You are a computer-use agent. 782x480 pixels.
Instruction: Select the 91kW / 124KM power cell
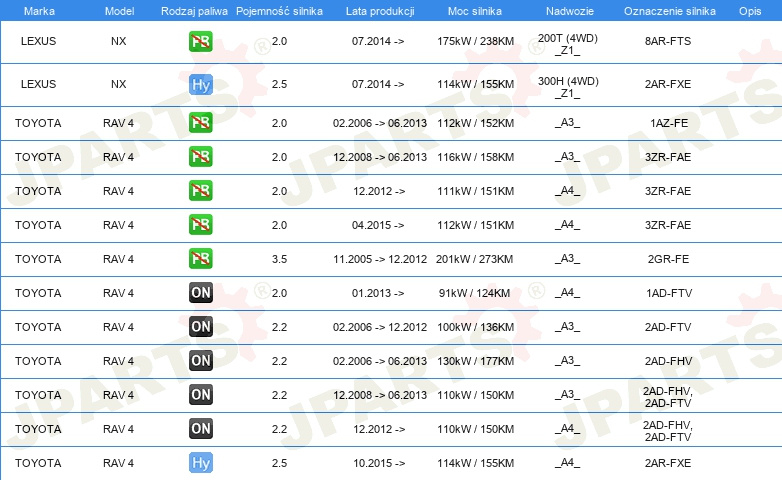click(474, 293)
